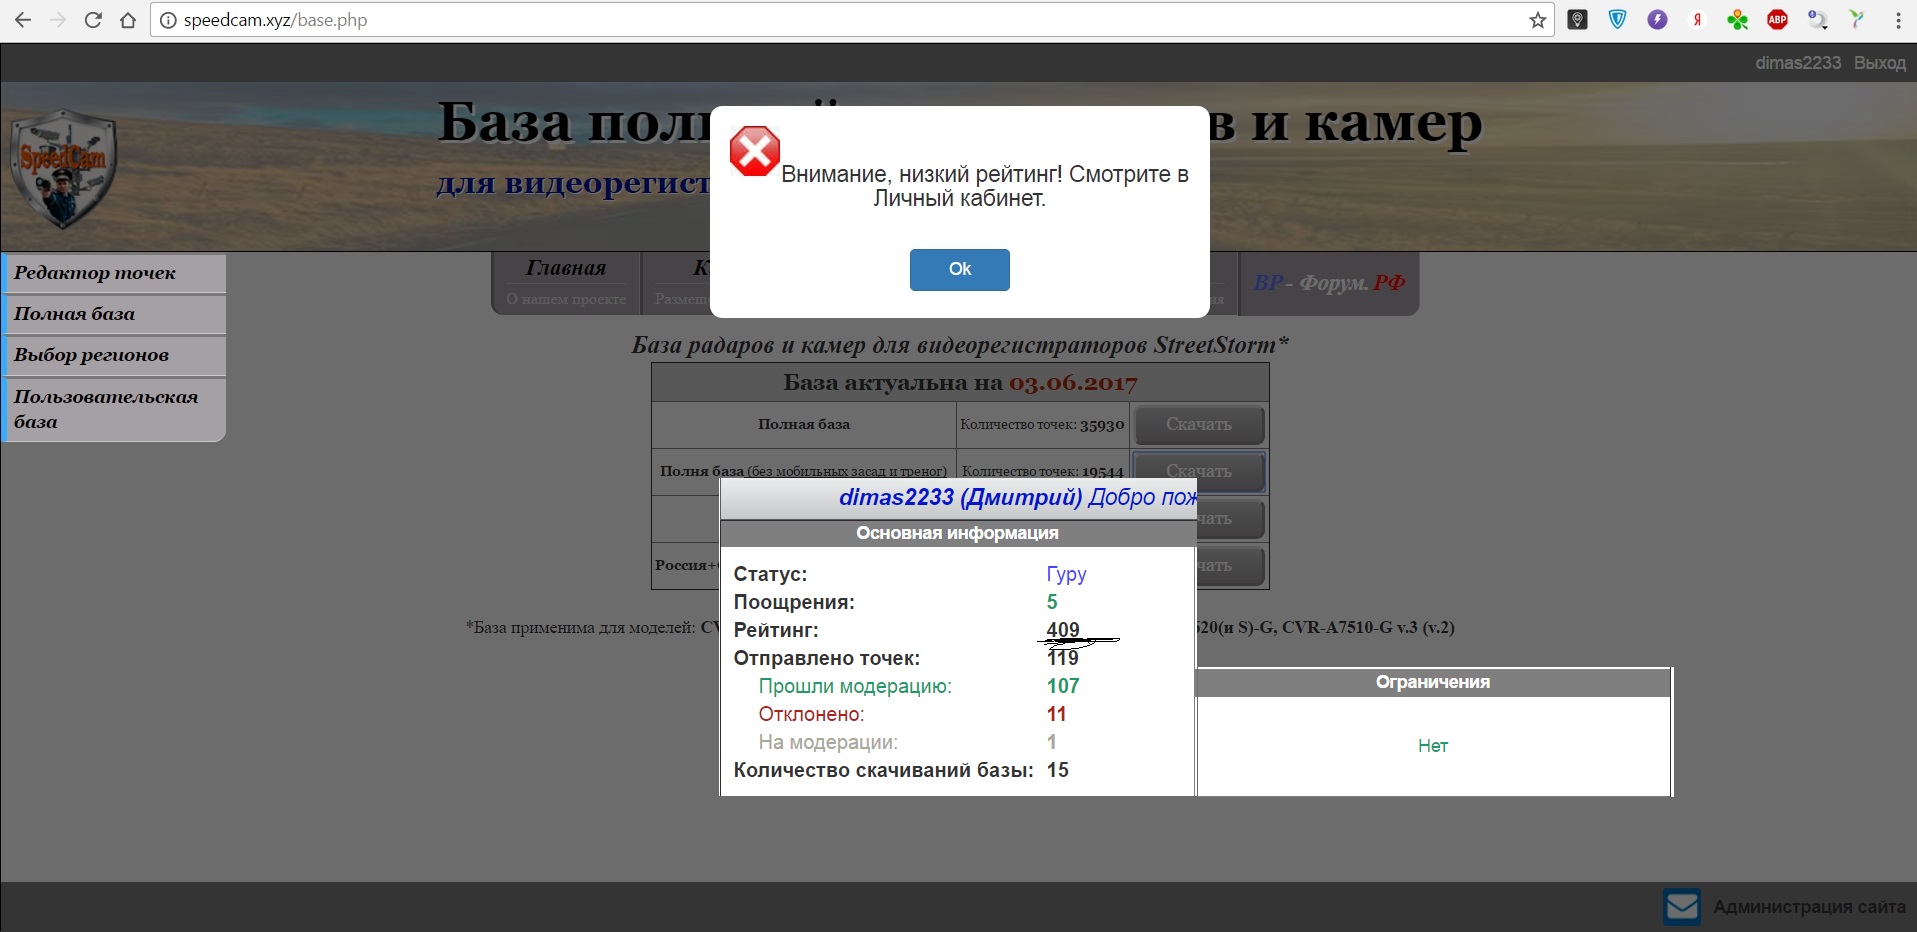The height and width of the screenshot is (932, 1917).
Task: Click the SpeedCam shield logo
Action: pyautogui.click(x=64, y=168)
